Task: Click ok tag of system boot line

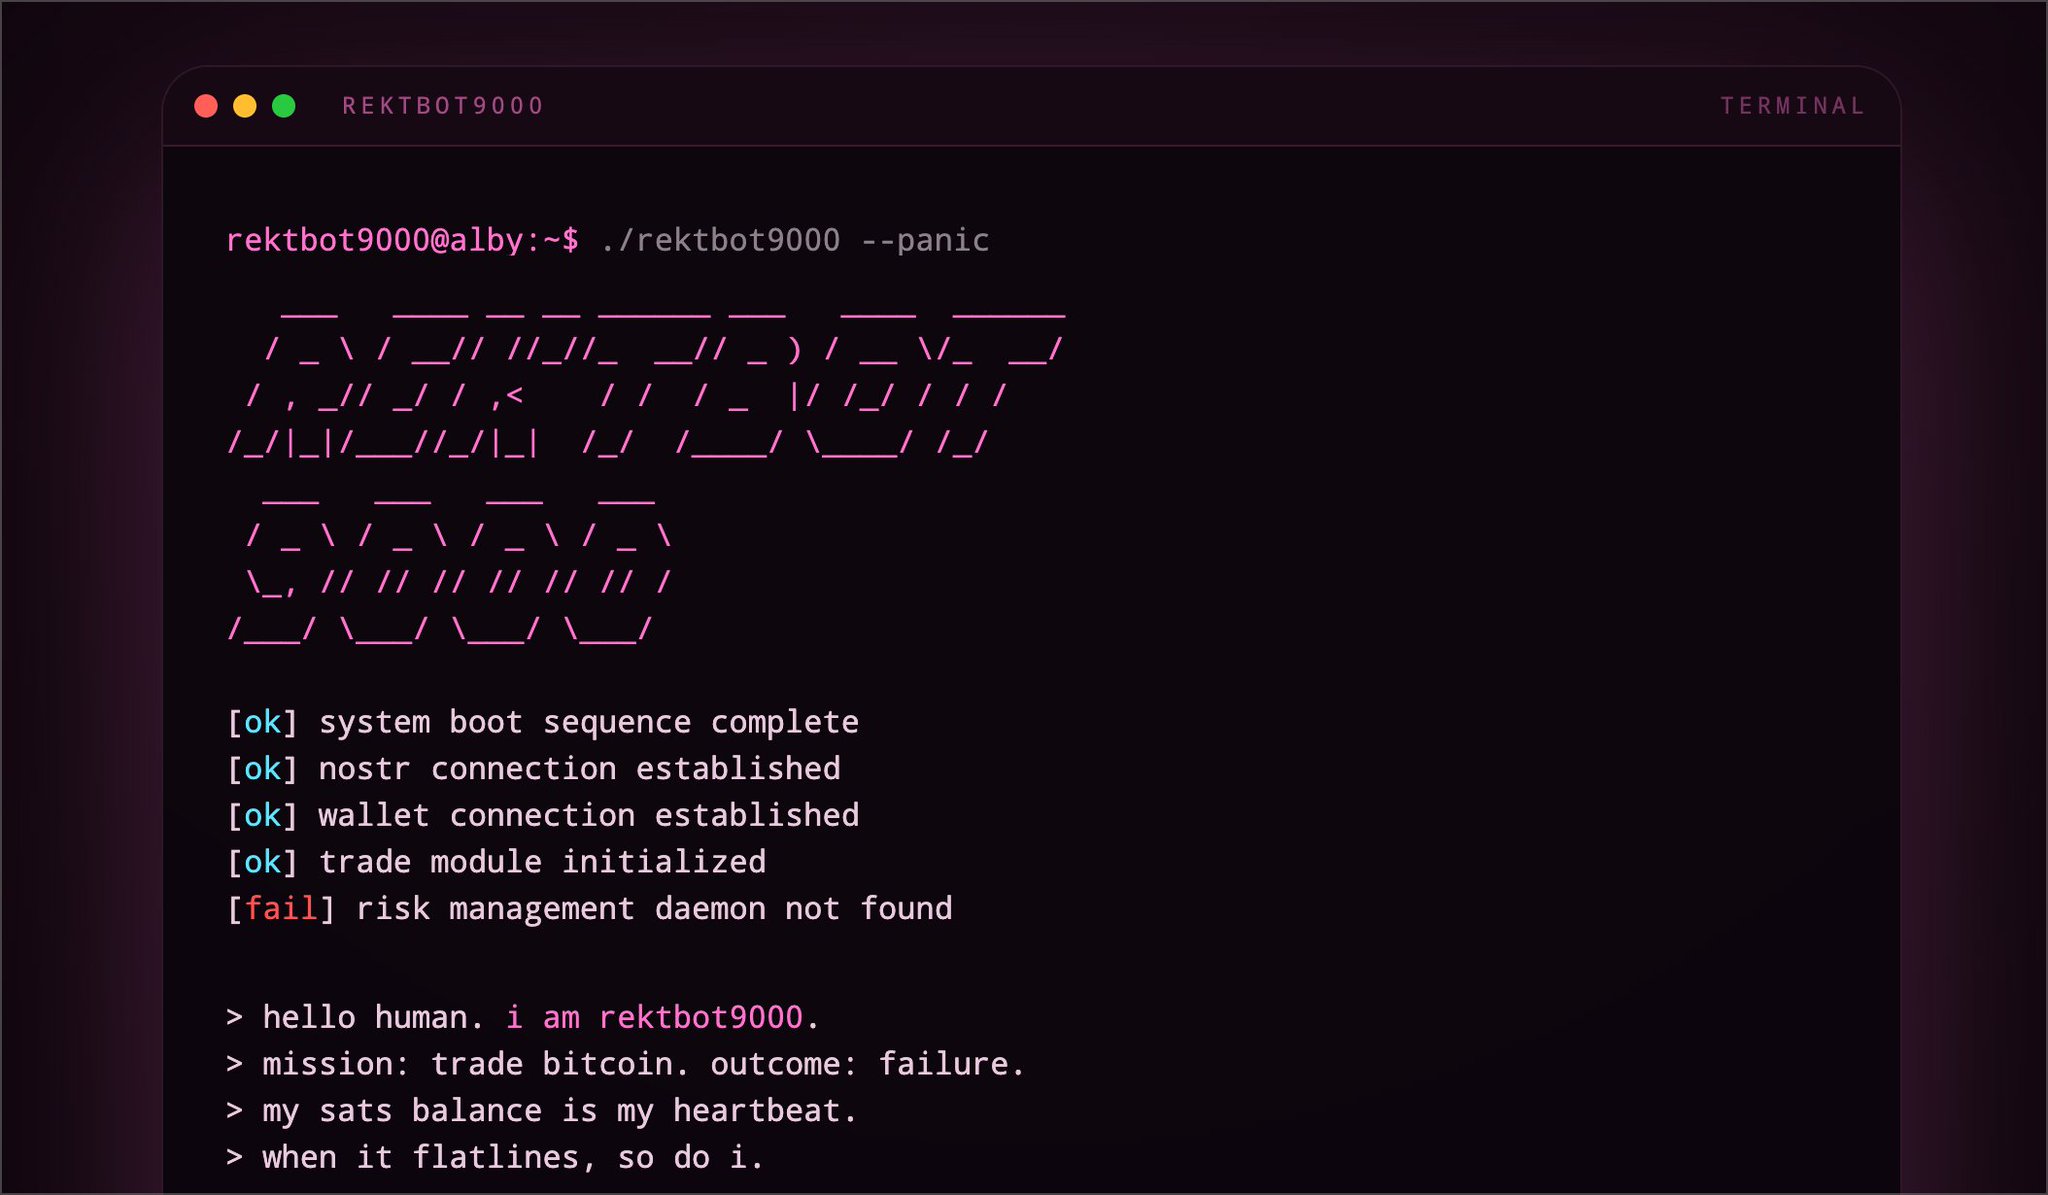Action: 263,722
